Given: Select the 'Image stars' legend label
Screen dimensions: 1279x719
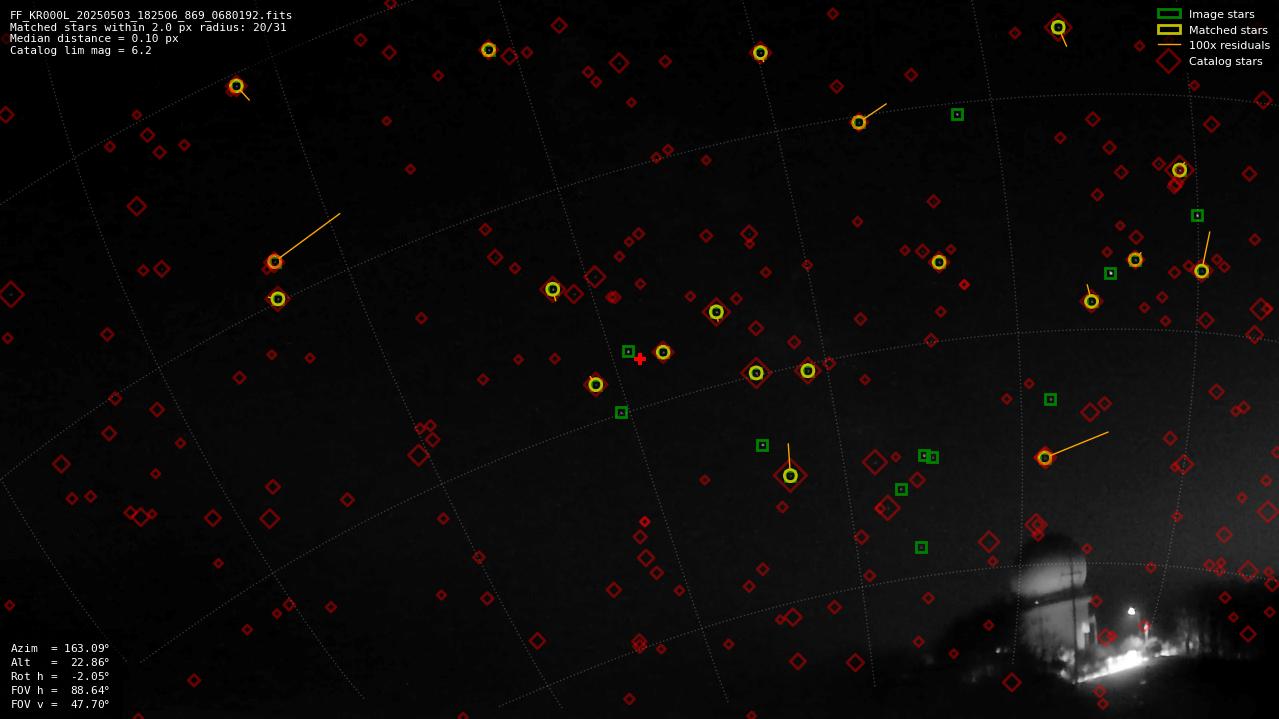Looking at the screenshot, I should [x=1221, y=14].
